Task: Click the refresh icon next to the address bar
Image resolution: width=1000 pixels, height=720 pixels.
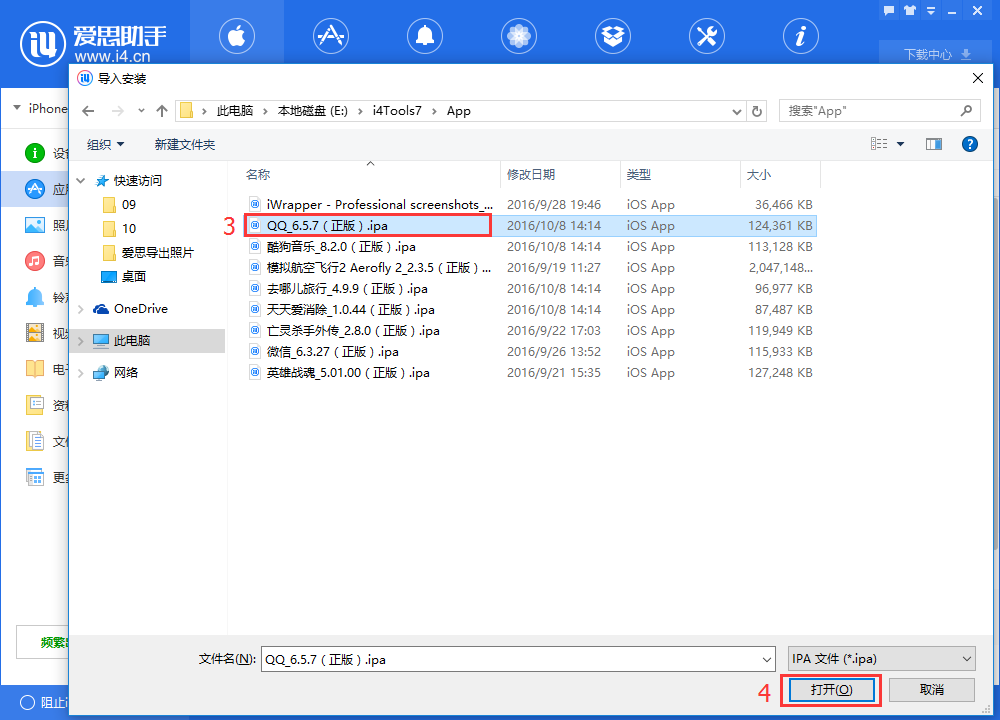Action: 757,111
